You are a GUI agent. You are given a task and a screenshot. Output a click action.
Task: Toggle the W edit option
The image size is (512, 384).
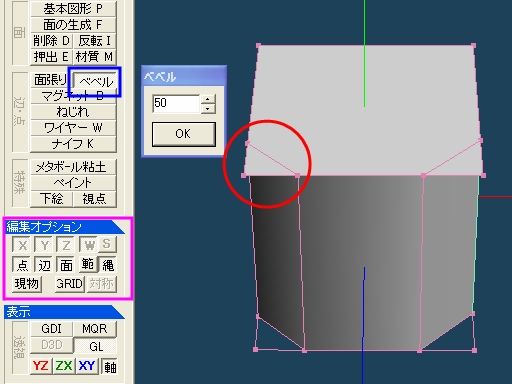tap(88, 245)
